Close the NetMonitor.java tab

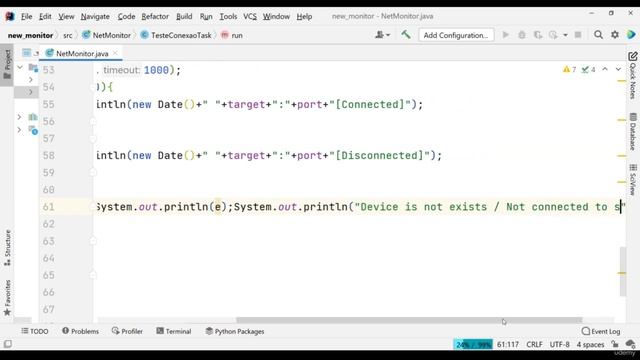(115, 53)
